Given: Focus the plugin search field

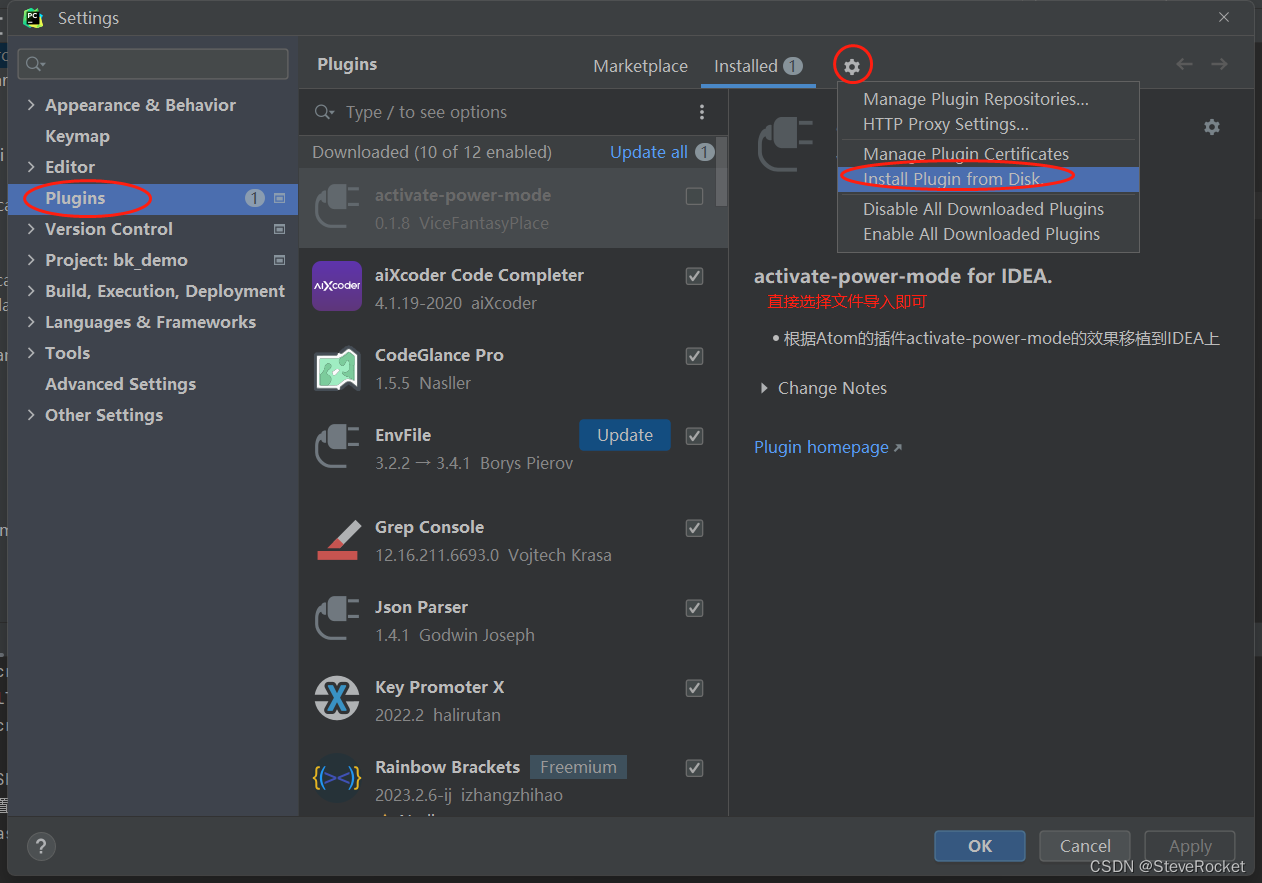Looking at the screenshot, I should [500, 112].
